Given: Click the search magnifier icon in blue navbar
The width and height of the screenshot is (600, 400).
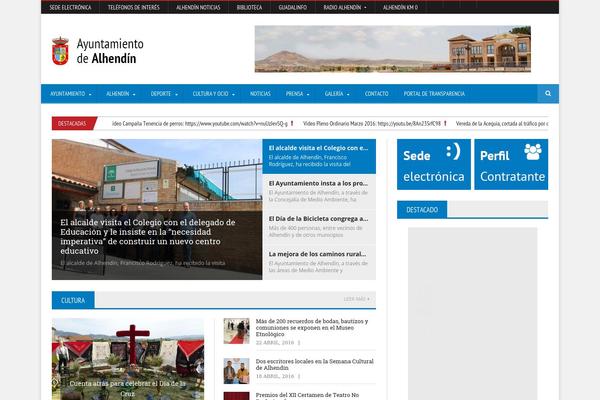Looking at the screenshot, I should [548, 93].
